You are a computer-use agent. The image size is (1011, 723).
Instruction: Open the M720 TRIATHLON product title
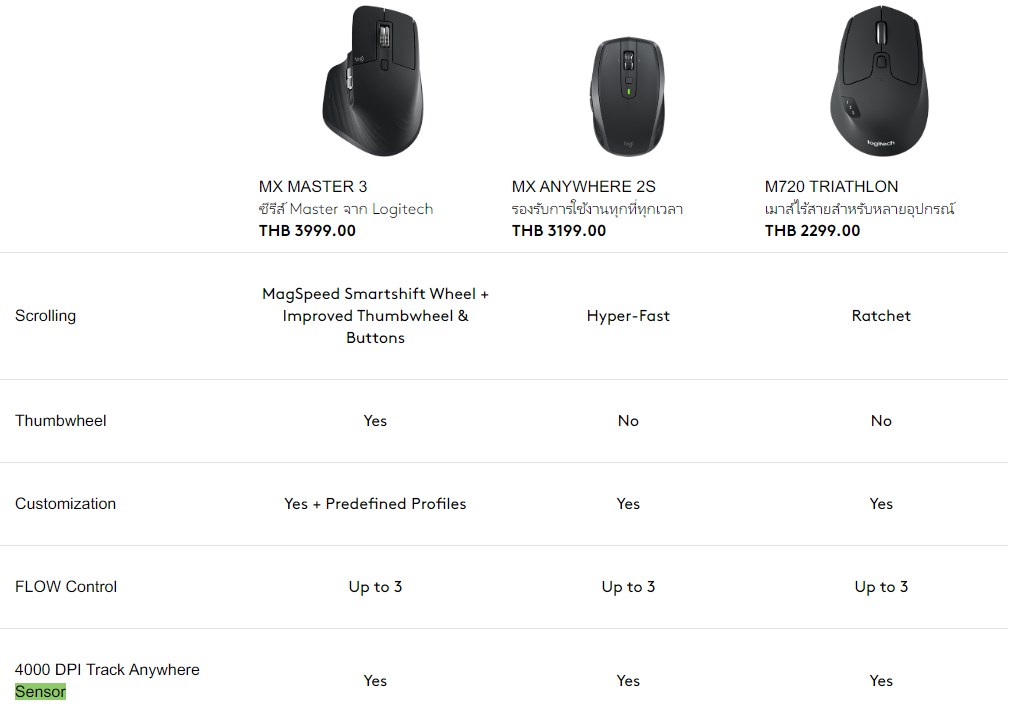tap(831, 186)
